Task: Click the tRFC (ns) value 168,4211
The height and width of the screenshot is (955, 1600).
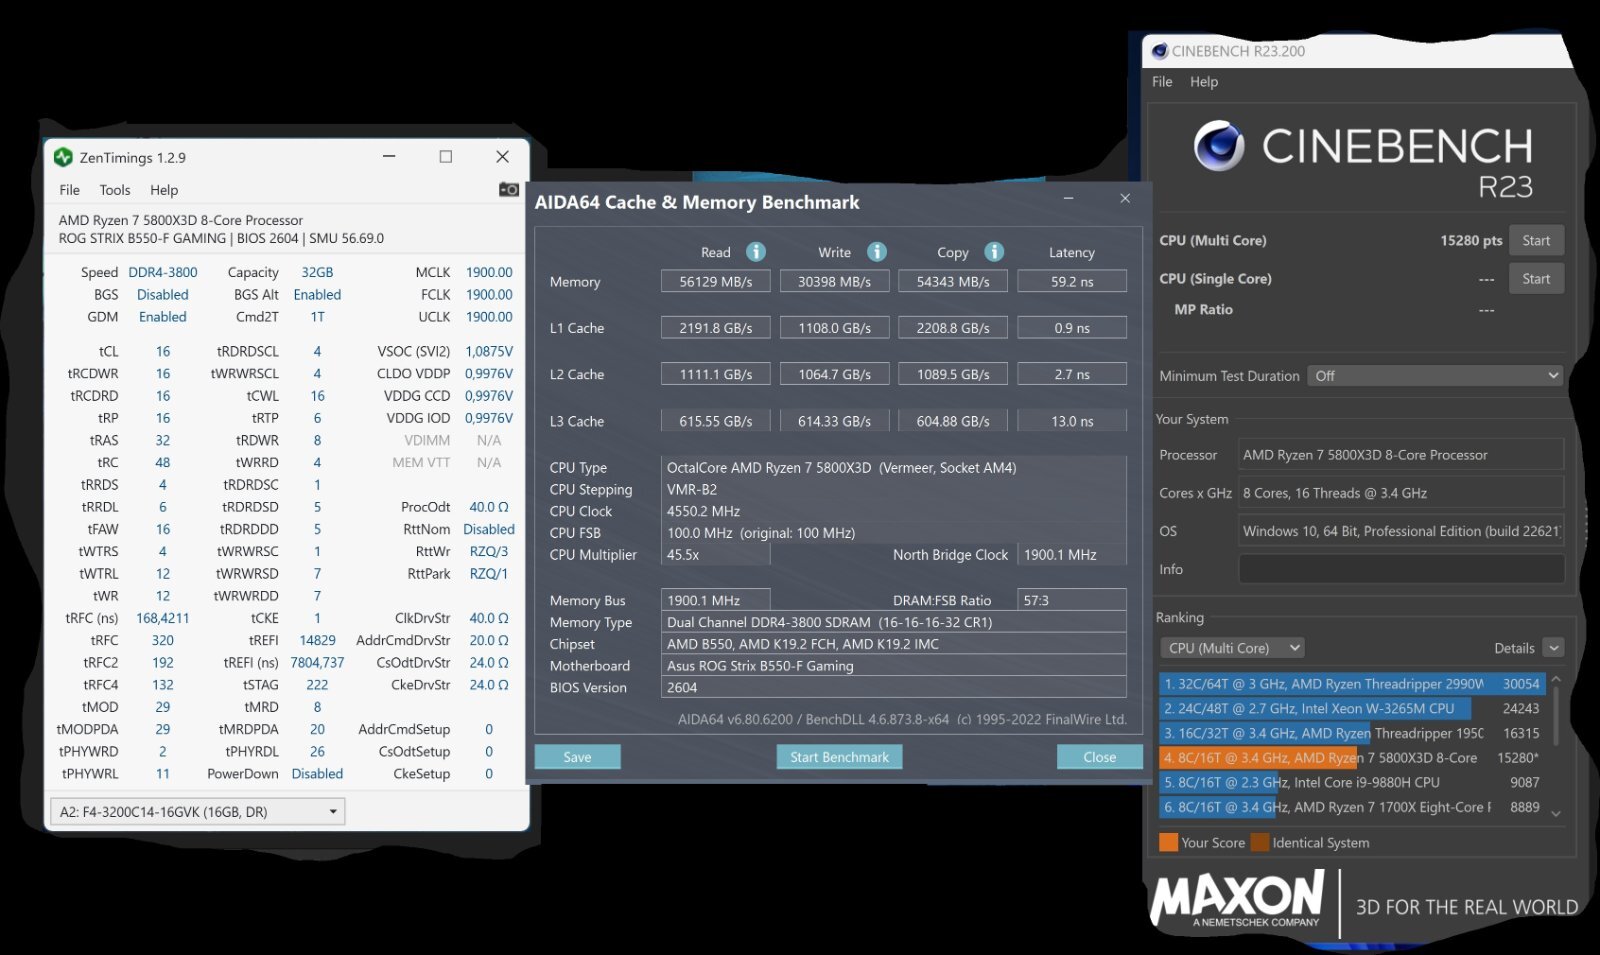Action: coord(163,618)
